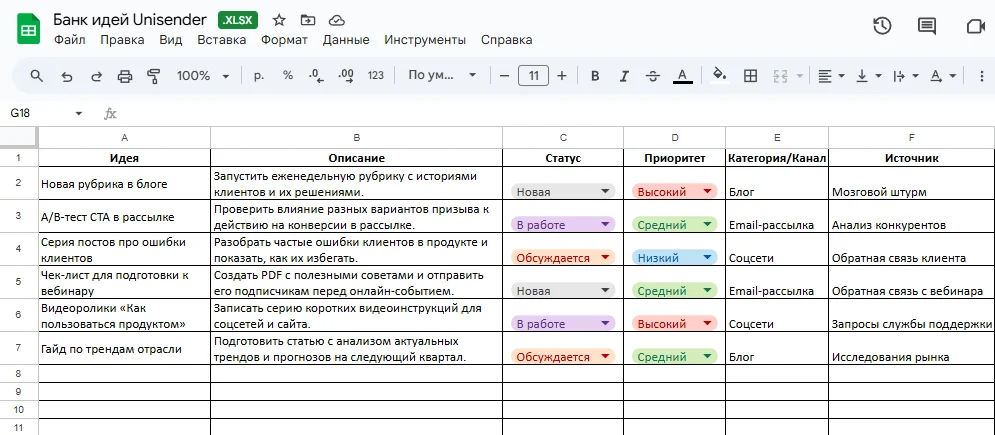Apply percent format with % button
995x435 pixels.
coord(288,76)
